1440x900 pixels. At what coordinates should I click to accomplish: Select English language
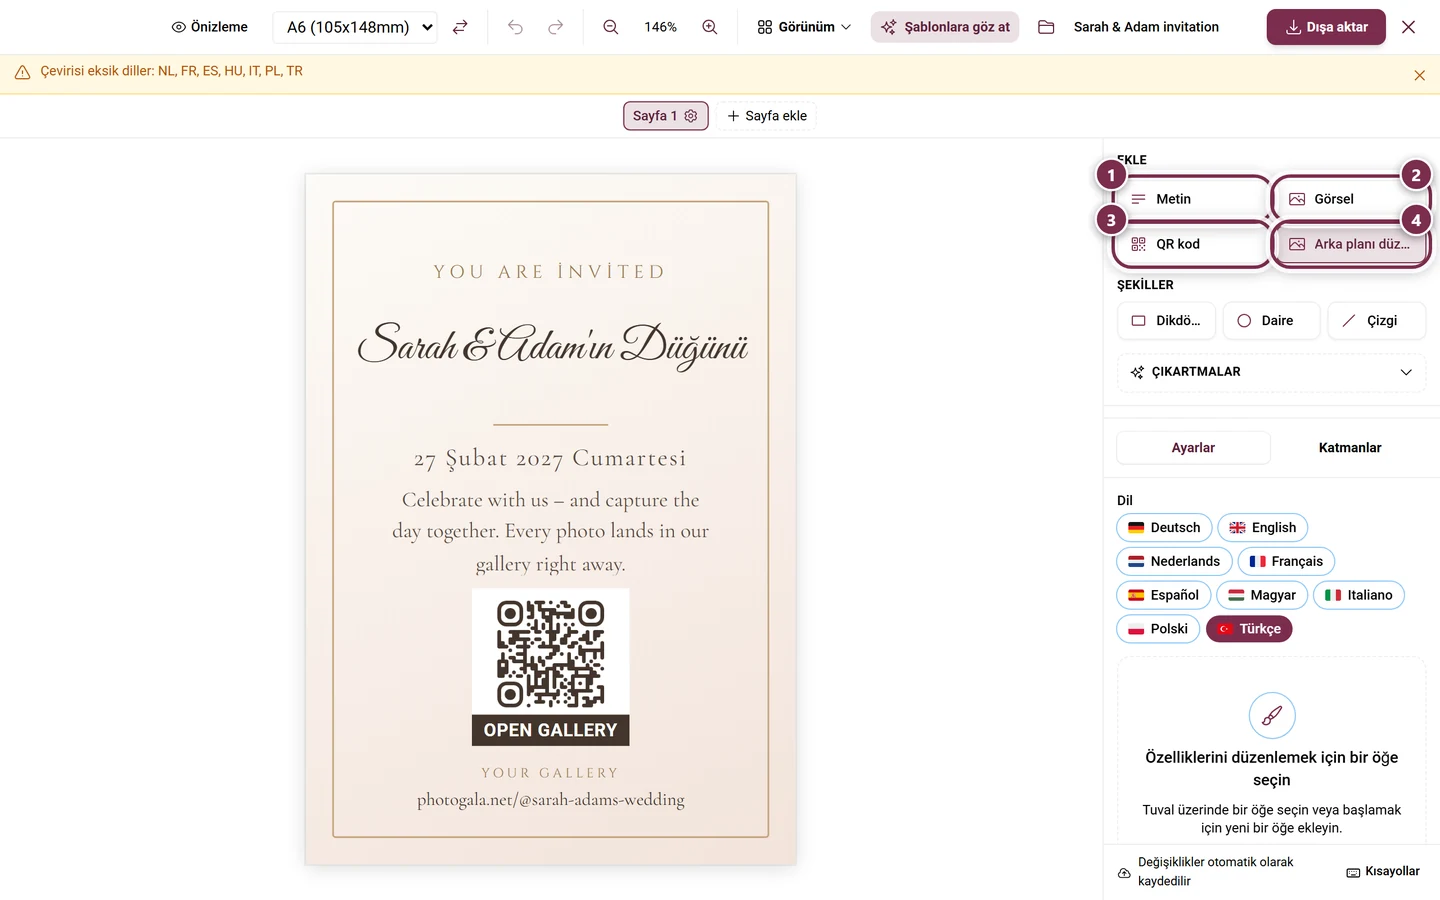point(1262,528)
